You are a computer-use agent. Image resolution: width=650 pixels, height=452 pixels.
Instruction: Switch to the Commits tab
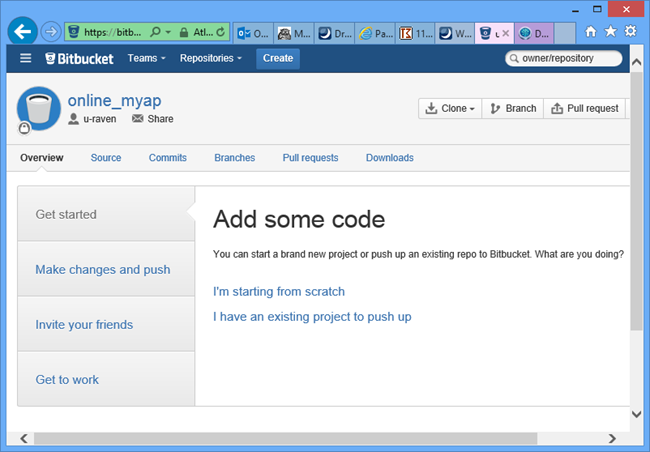(168, 158)
